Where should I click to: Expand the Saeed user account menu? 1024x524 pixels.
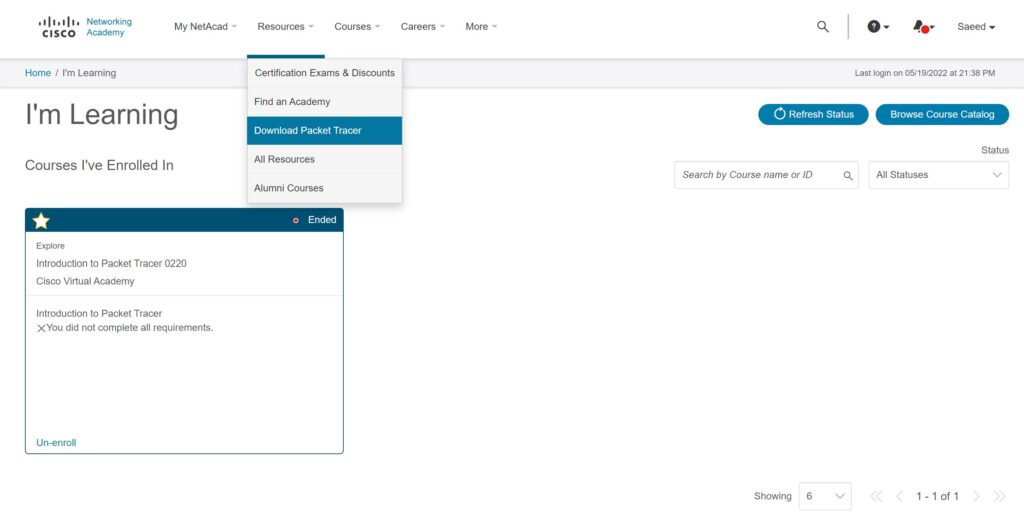coord(976,27)
